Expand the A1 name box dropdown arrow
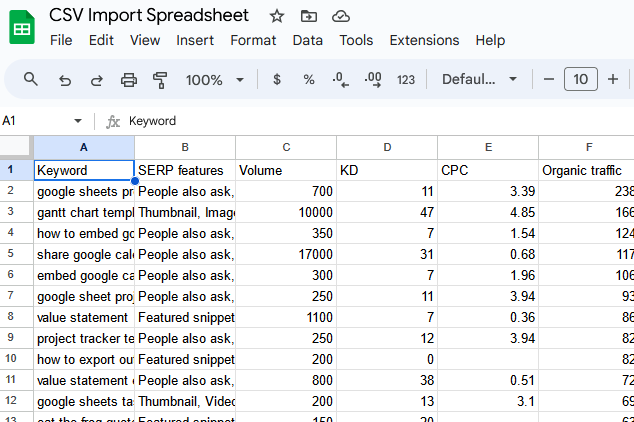Screen dimensions: 634x422 tap(78, 121)
